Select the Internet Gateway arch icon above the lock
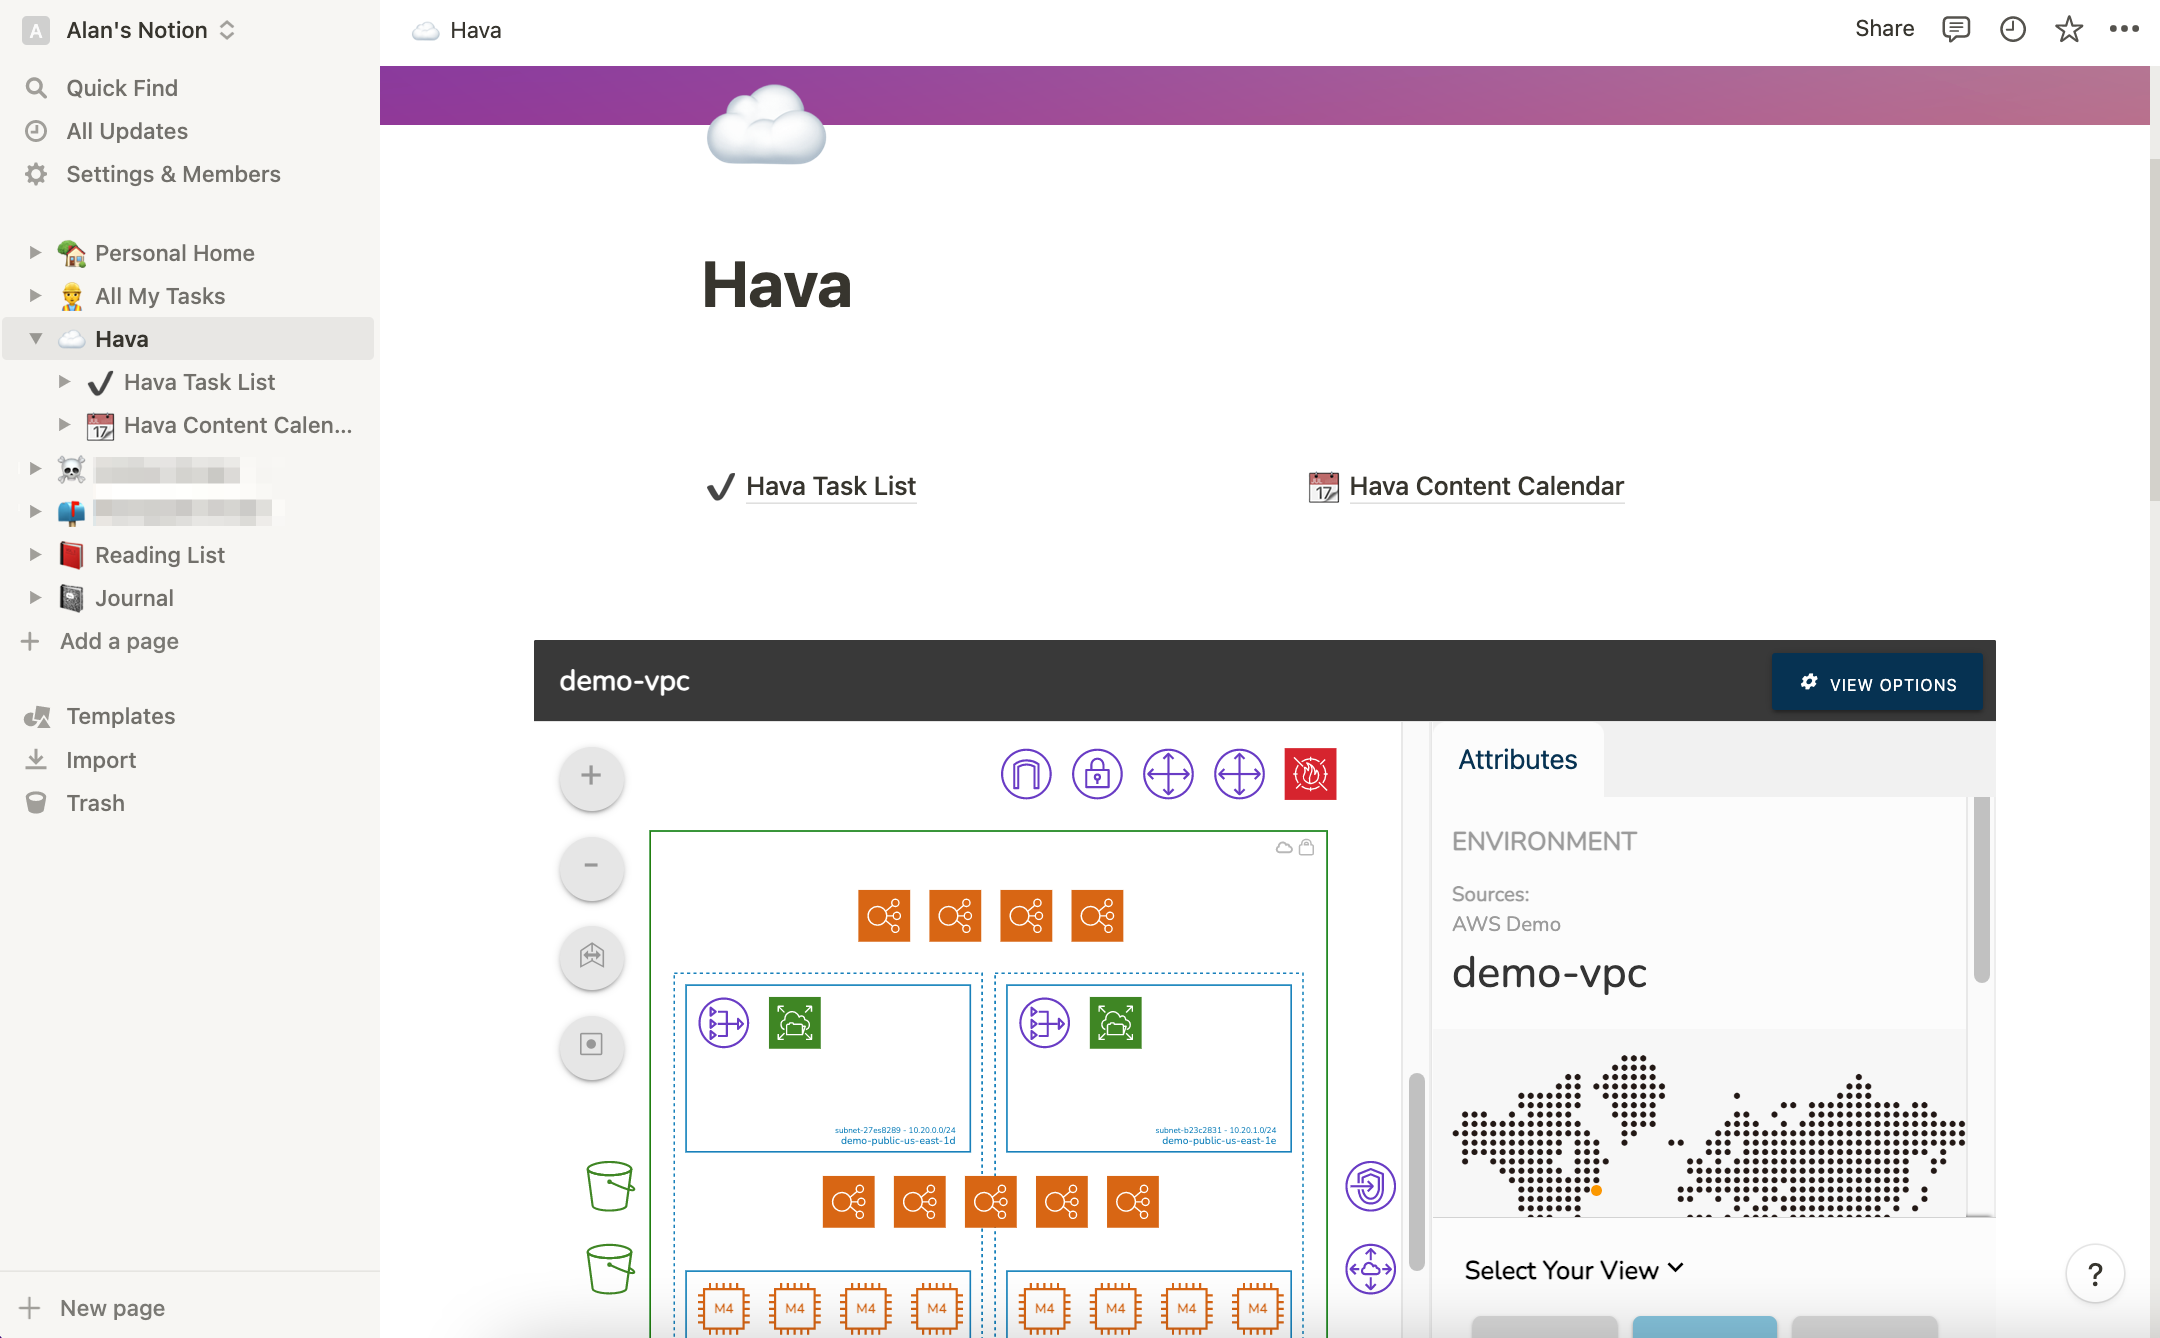 (1026, 773)
